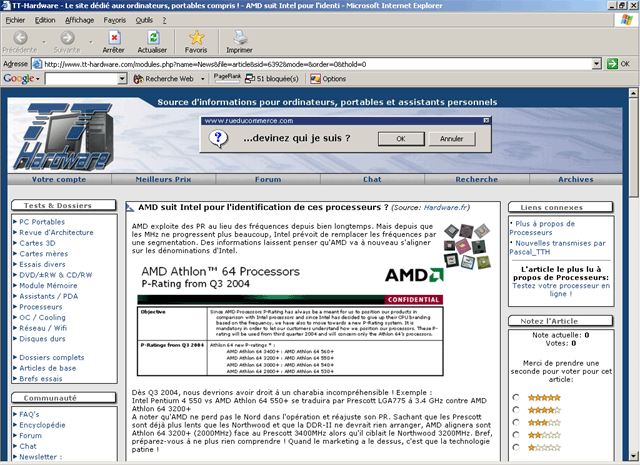Image resolution: width=640 pixels, height=465 pixels.
Task: Open the Archives navigation tab
Action: [576, 179]
